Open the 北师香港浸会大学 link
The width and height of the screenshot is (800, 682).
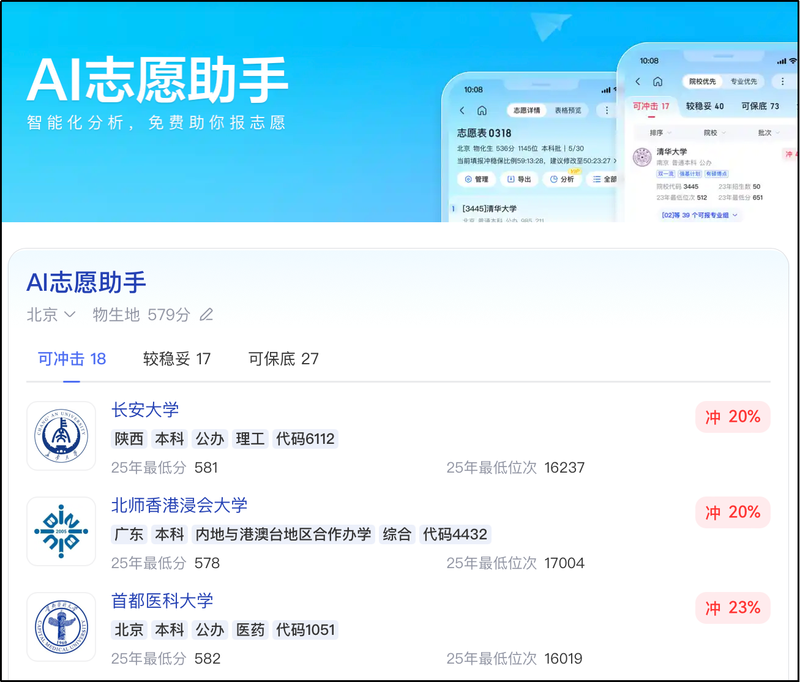[x=179, y=505]
